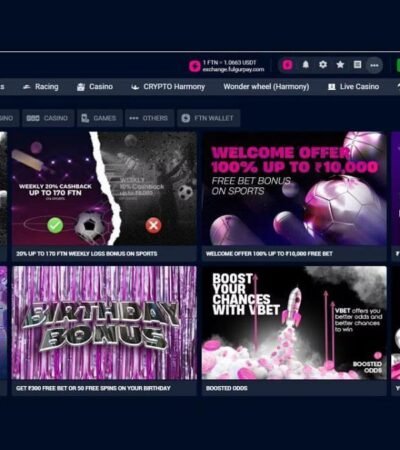Screen dimensions: 400x450
Task: Click the Casino slot icon in navigation
Action: [81, 87]
